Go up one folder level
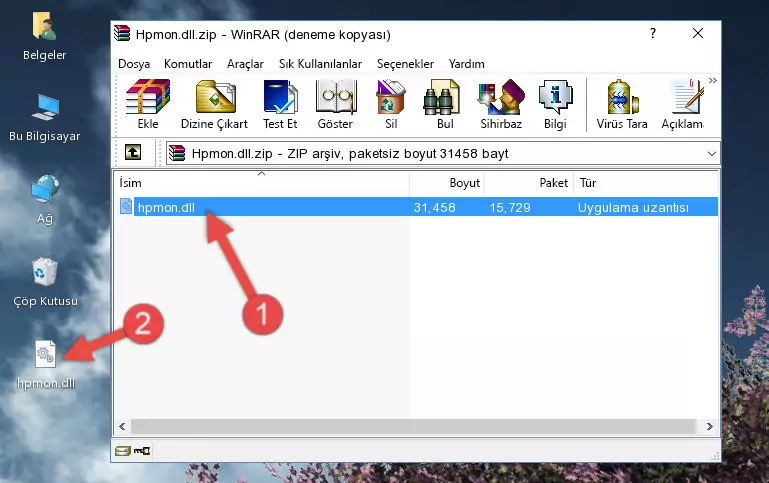Viewport: 769px width, 483px height. coord(133,153)
